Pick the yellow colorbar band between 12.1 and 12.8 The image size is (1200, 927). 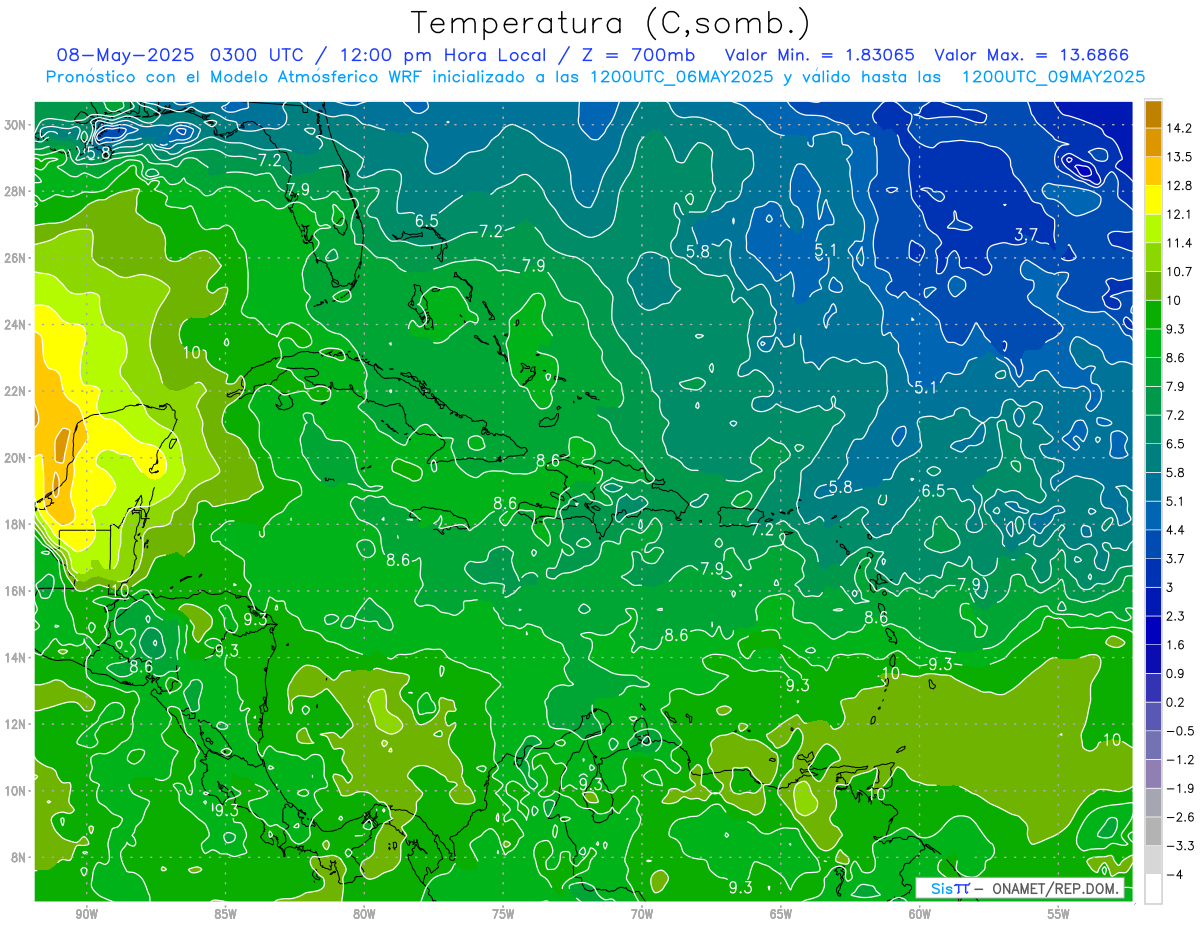pyautogui.click(x=1153, y=199)
